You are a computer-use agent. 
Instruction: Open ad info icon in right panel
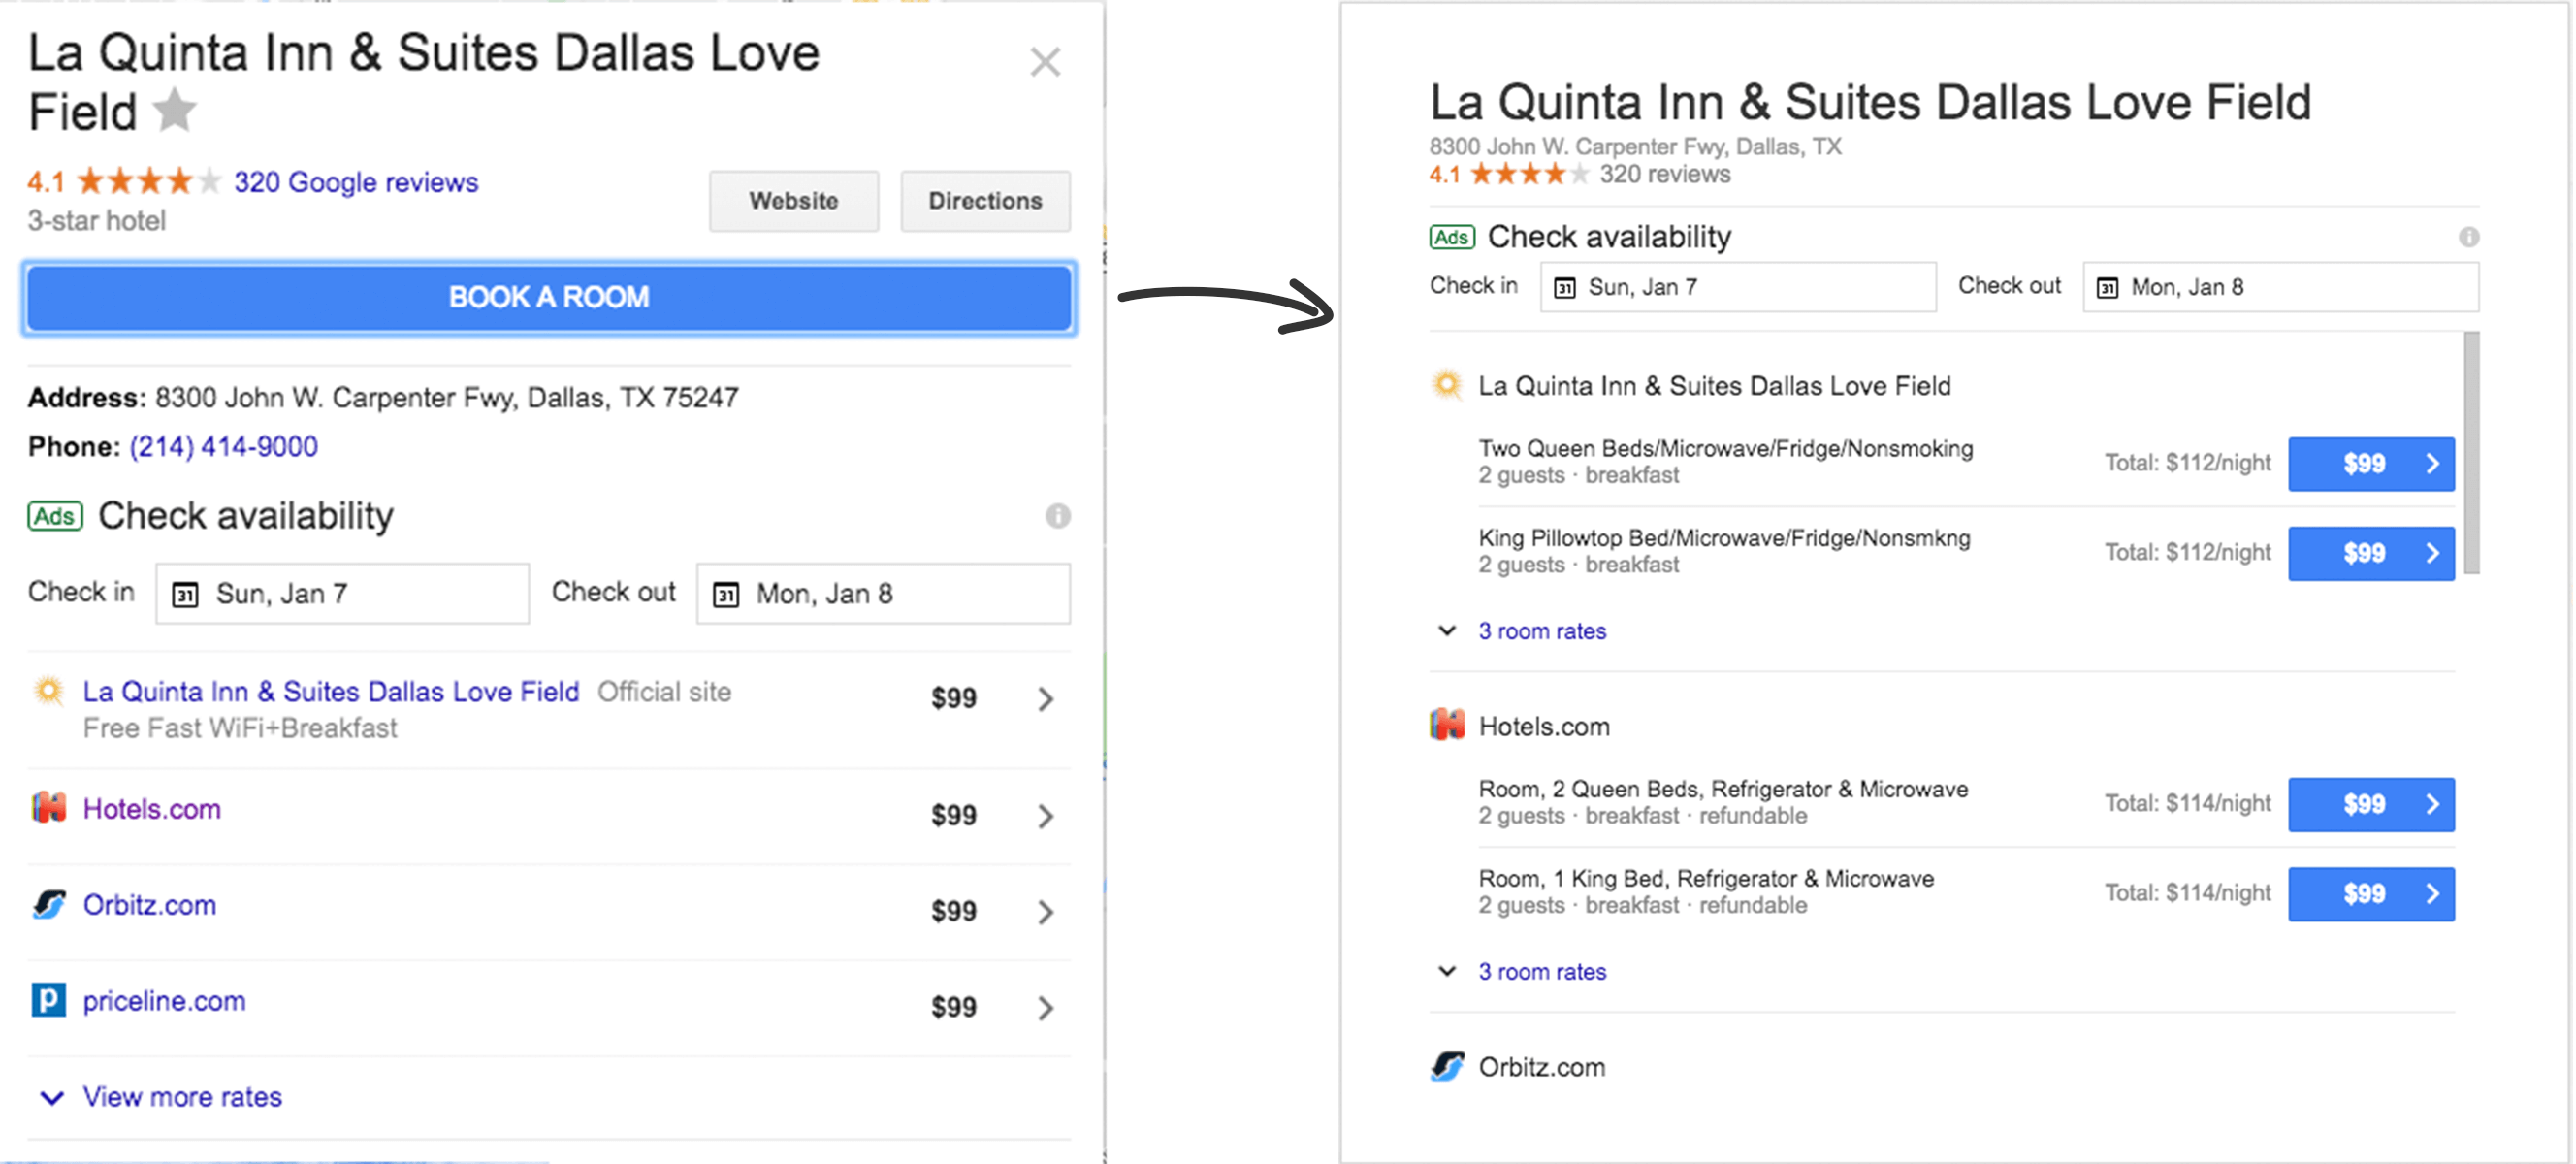pos(2469,237)
